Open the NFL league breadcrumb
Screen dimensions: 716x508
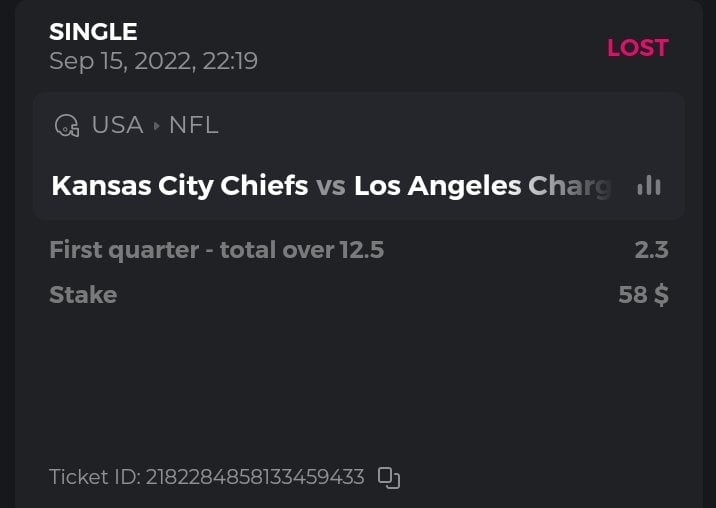(193, 126)
